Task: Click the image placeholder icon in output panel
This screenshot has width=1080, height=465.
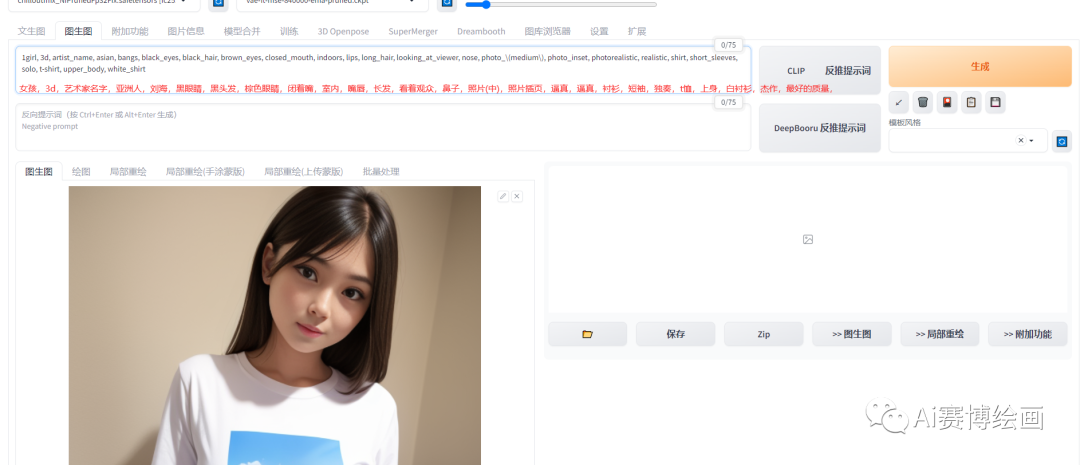Action: pos(808,239)
